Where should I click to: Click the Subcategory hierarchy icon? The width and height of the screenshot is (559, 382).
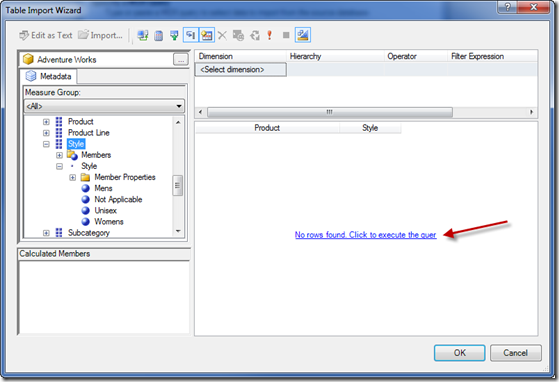(59, 233)
